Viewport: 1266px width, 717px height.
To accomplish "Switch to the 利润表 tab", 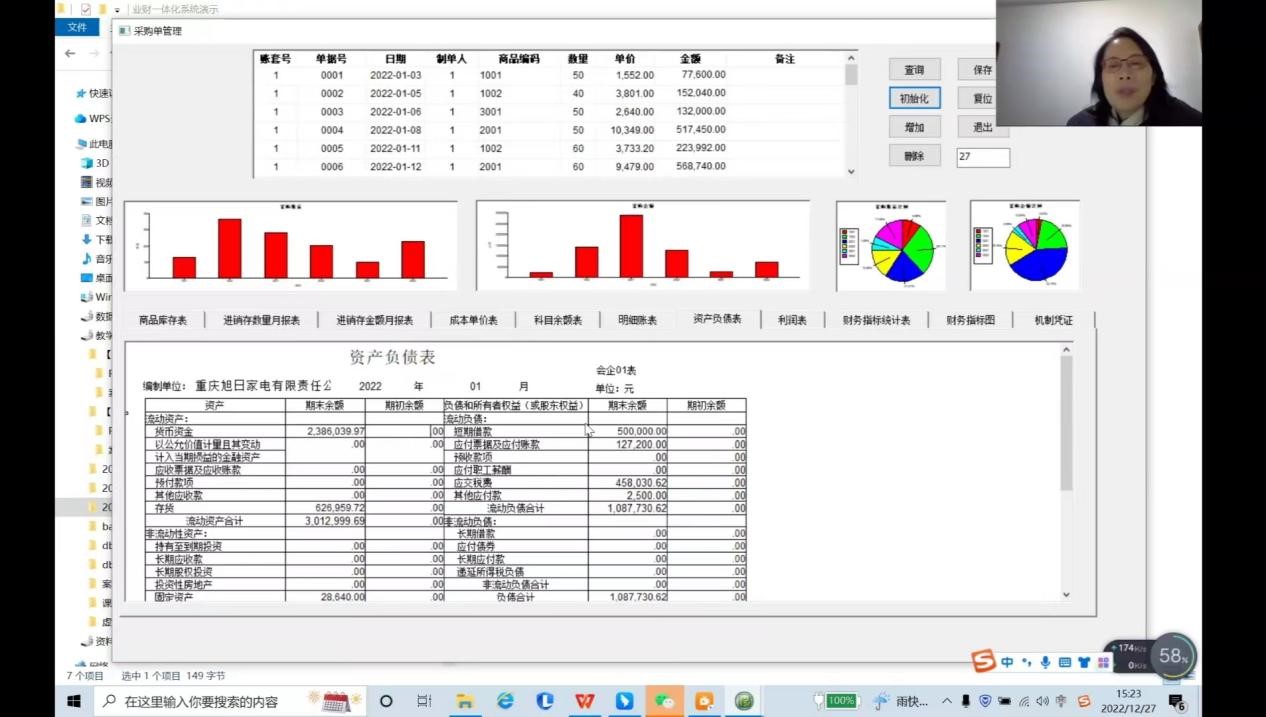I will [792, 320].
